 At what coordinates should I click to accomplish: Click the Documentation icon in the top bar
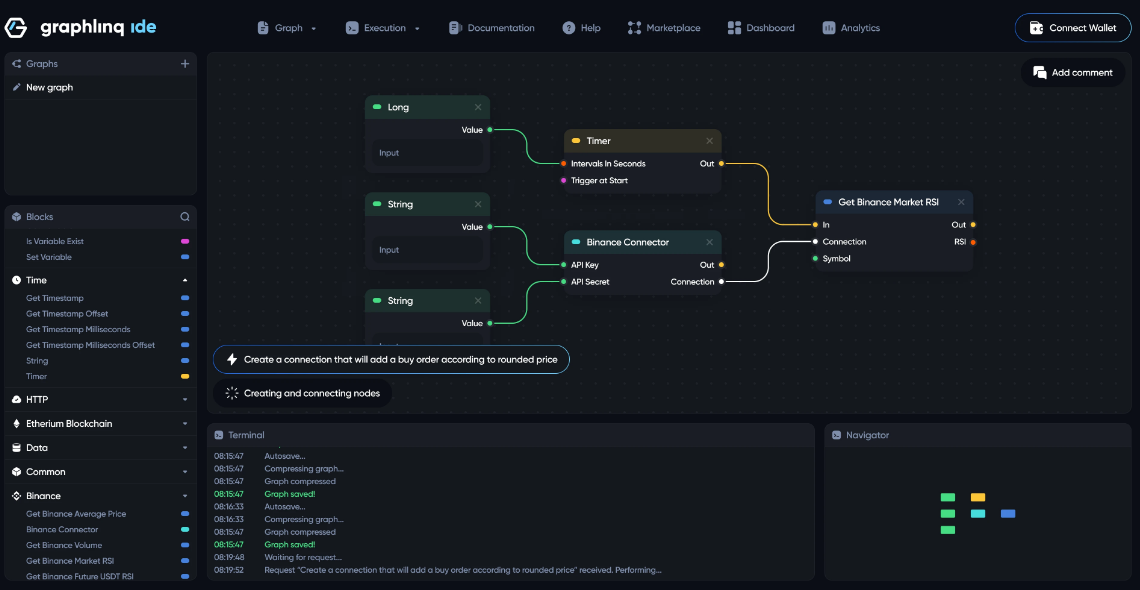(453, 27)
